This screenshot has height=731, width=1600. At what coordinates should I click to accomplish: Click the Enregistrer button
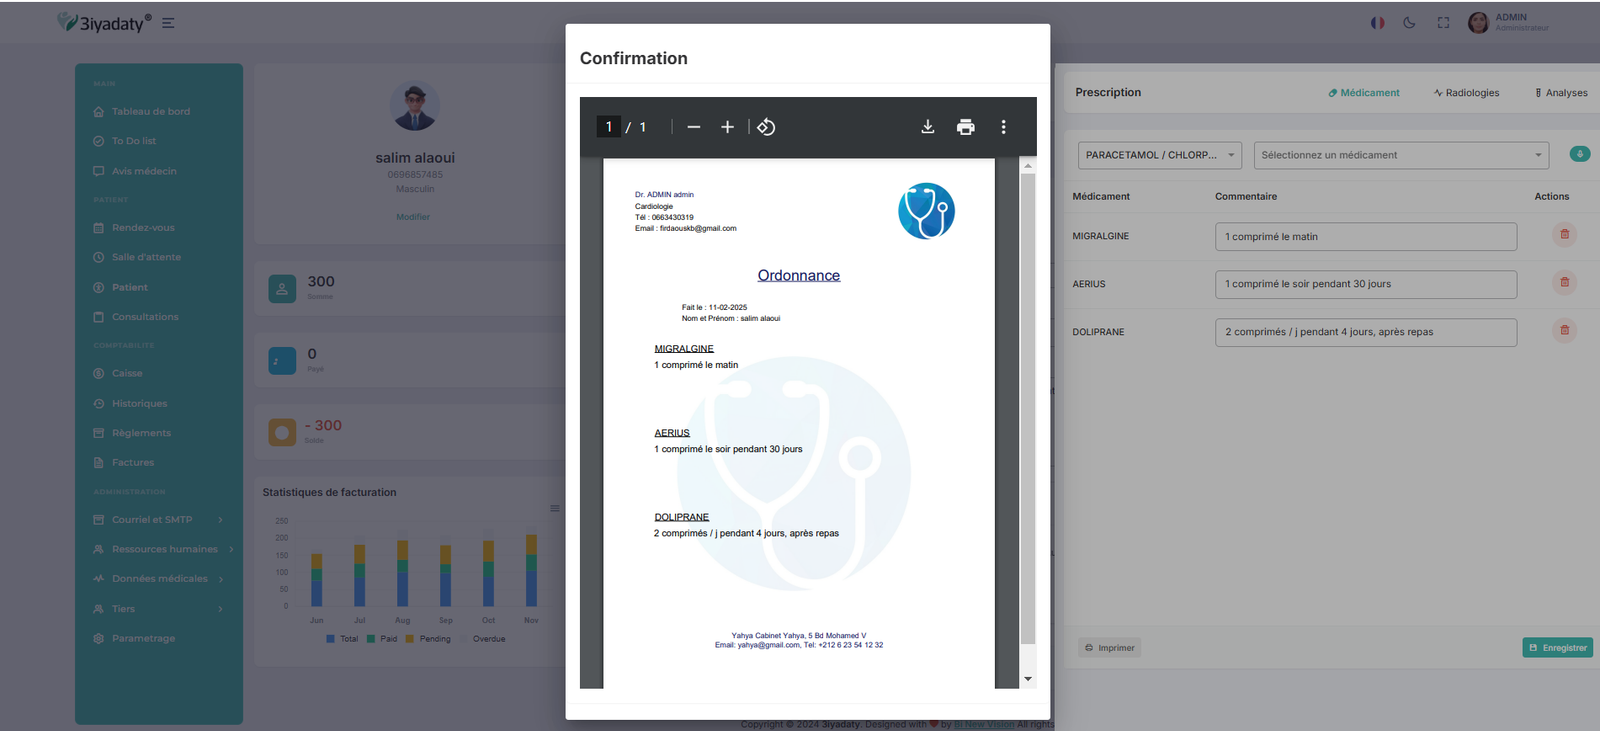(x=1557, y=648)
